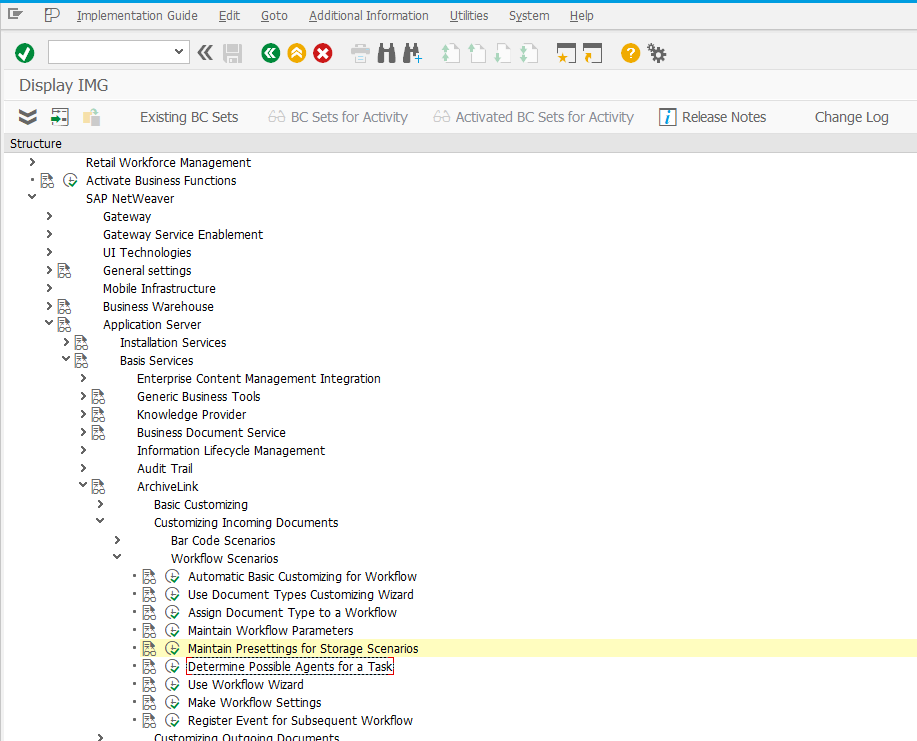Click the Change Log button

[852, 117]
